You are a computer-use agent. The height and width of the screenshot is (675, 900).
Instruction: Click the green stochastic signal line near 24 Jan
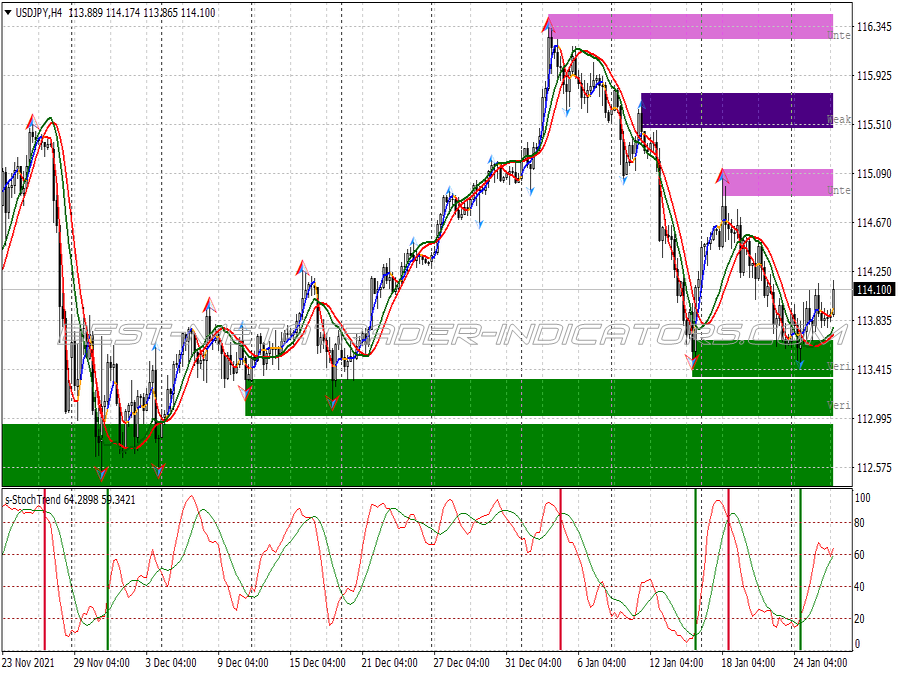coord(800,569)
